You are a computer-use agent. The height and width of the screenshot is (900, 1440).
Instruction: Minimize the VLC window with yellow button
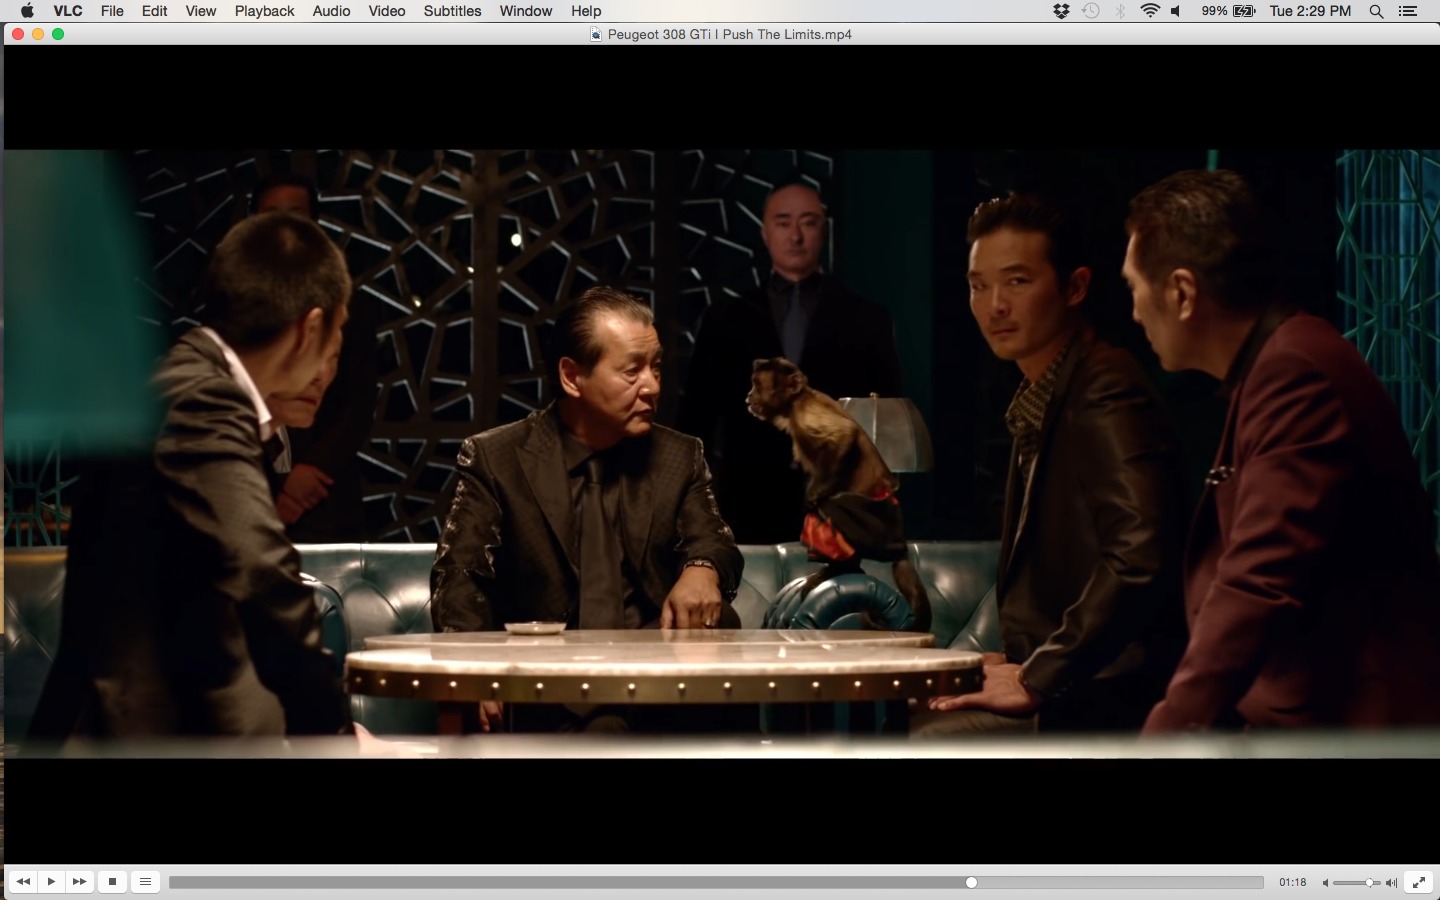coord(38,34)
